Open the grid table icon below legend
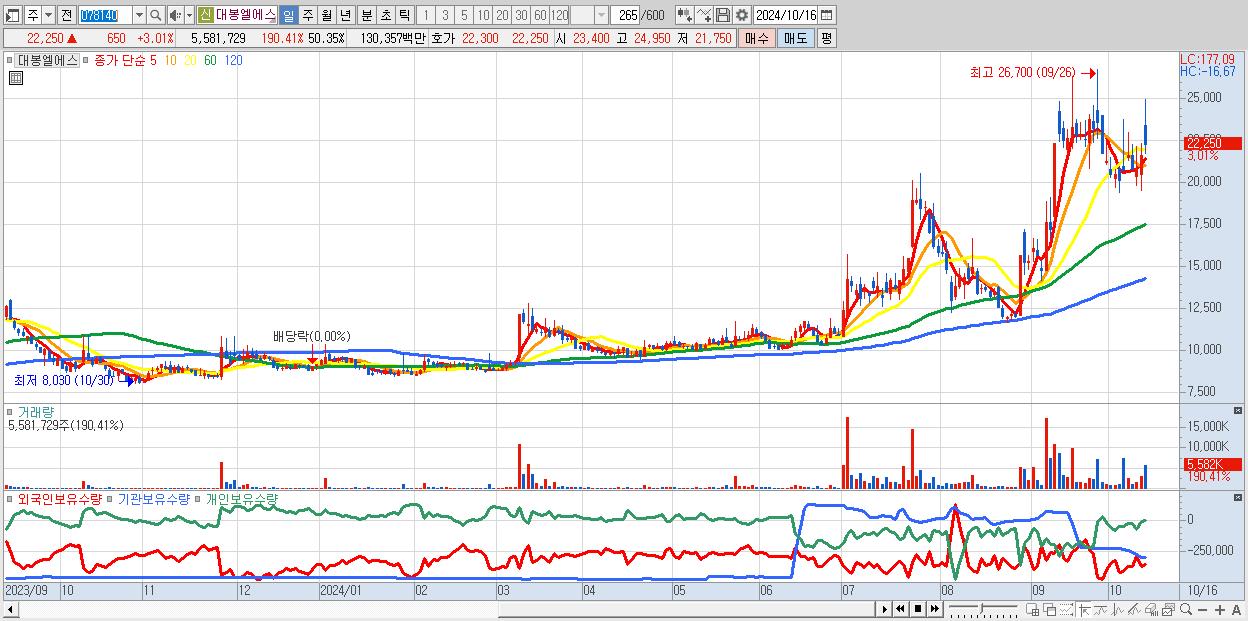 (15, 78)
